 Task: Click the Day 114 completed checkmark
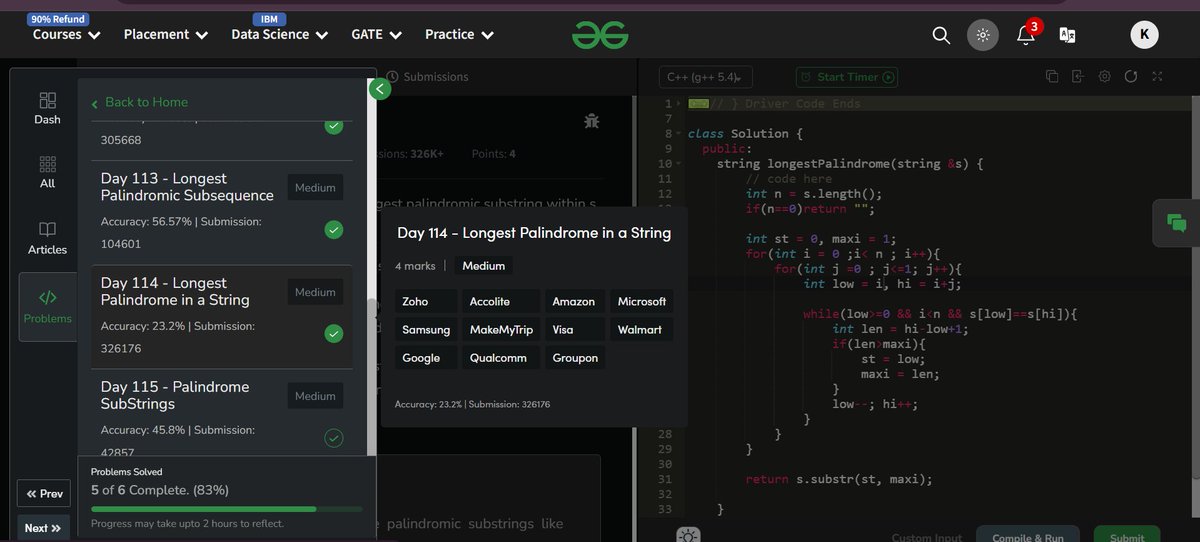coord(334,334)
